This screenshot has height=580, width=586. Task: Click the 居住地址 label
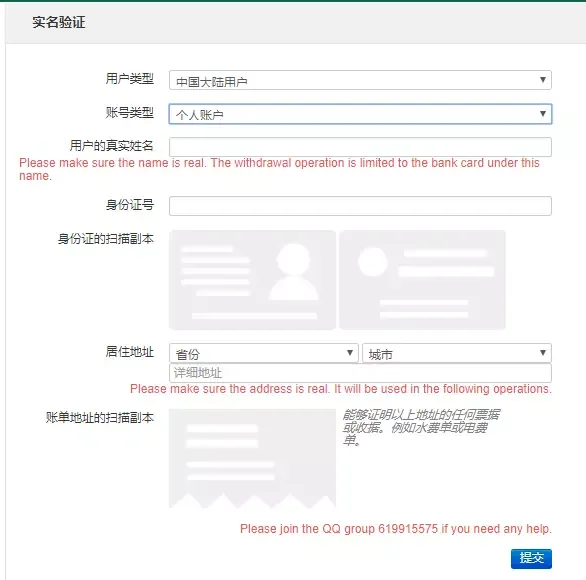tap(130, 352)
